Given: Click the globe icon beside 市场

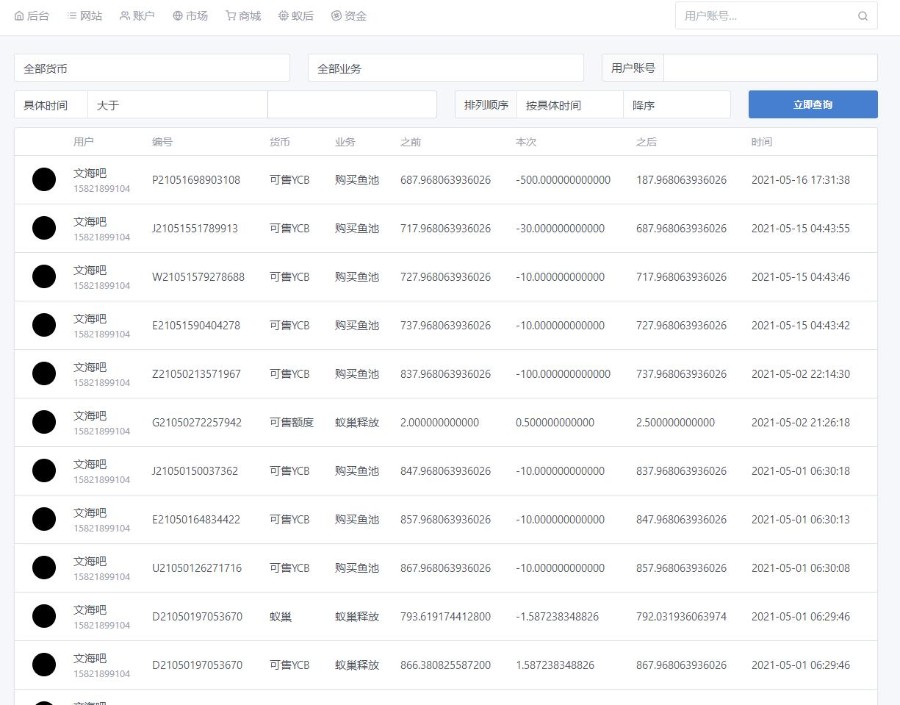Looking at the screenshot, I should (x=177, y=16).
